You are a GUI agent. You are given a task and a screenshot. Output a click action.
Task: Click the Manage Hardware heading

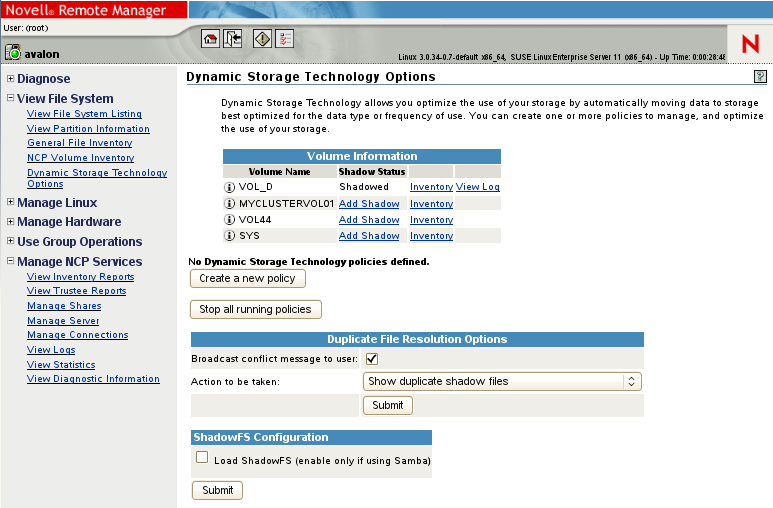pyautogui.click(x=69, y=222)
